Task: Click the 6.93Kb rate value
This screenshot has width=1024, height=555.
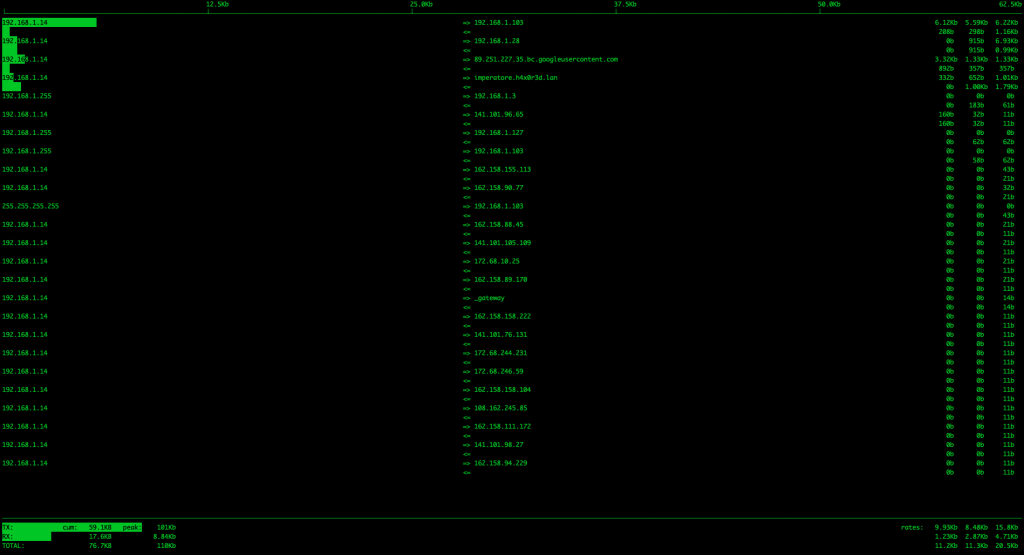Action: pos(1006,41)
